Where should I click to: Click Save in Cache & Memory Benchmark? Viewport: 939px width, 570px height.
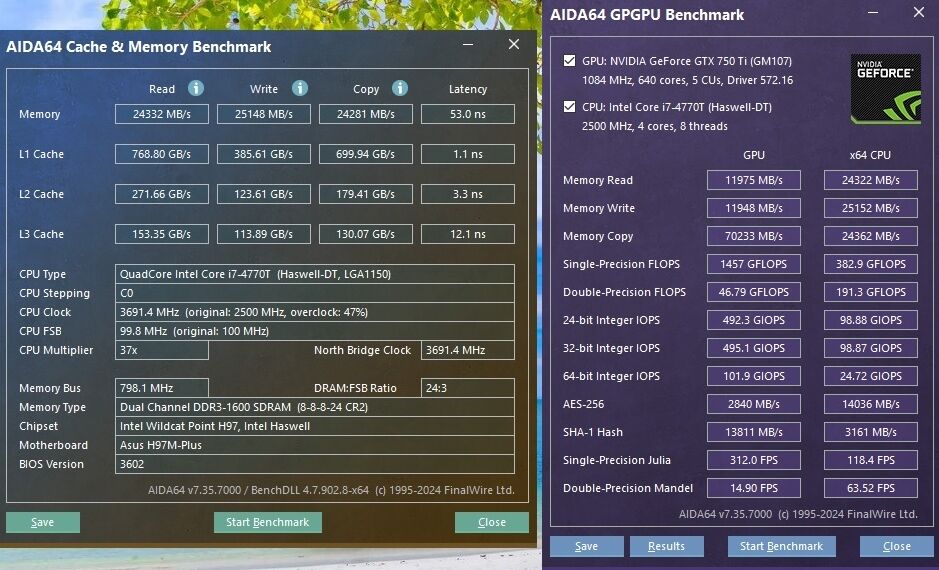(43, 522)
